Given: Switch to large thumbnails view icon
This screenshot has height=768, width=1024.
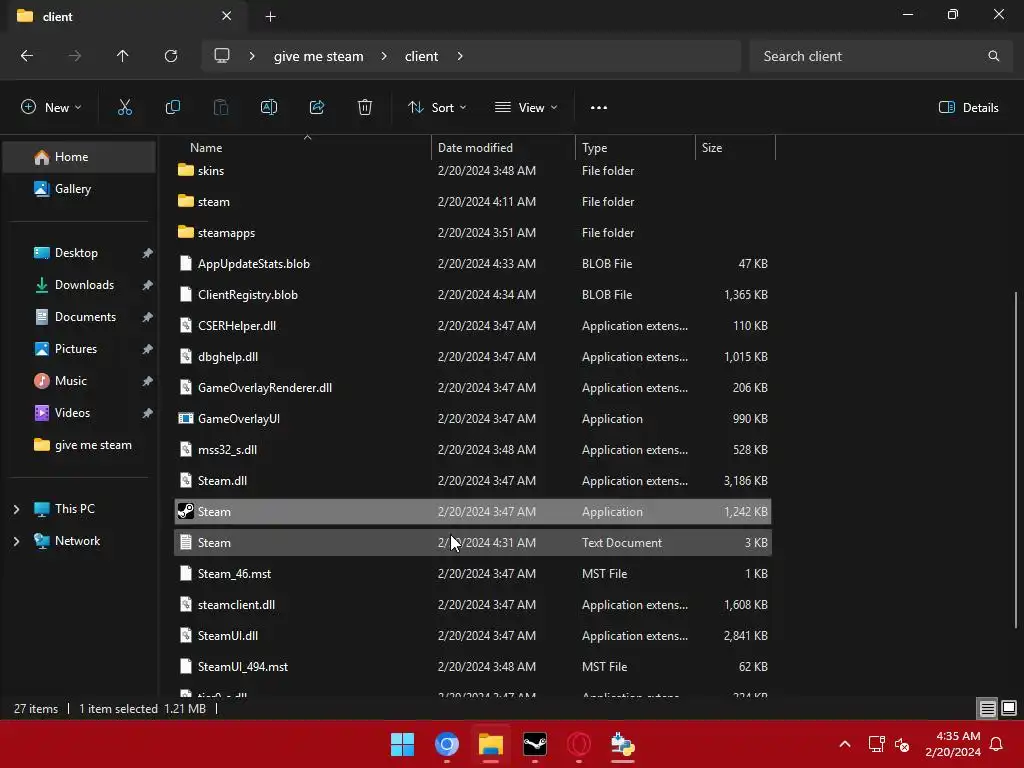Looking at the screenshot, I should point(1009,708).
